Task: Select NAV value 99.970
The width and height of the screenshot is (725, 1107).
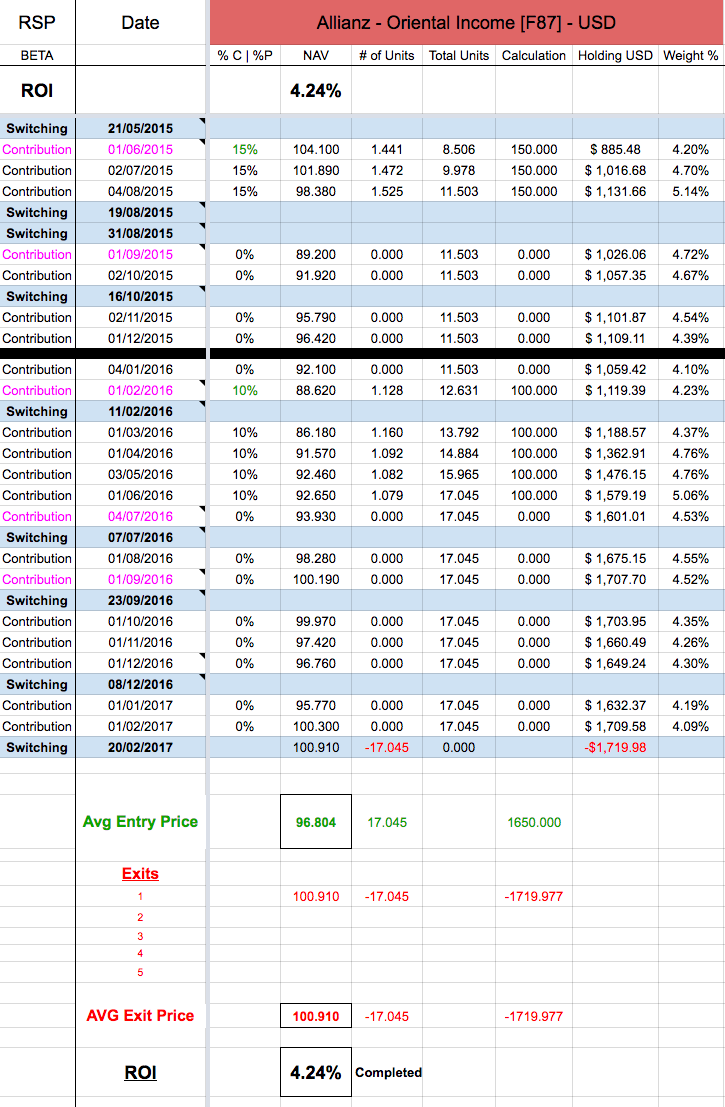Action: click(316, 621)
